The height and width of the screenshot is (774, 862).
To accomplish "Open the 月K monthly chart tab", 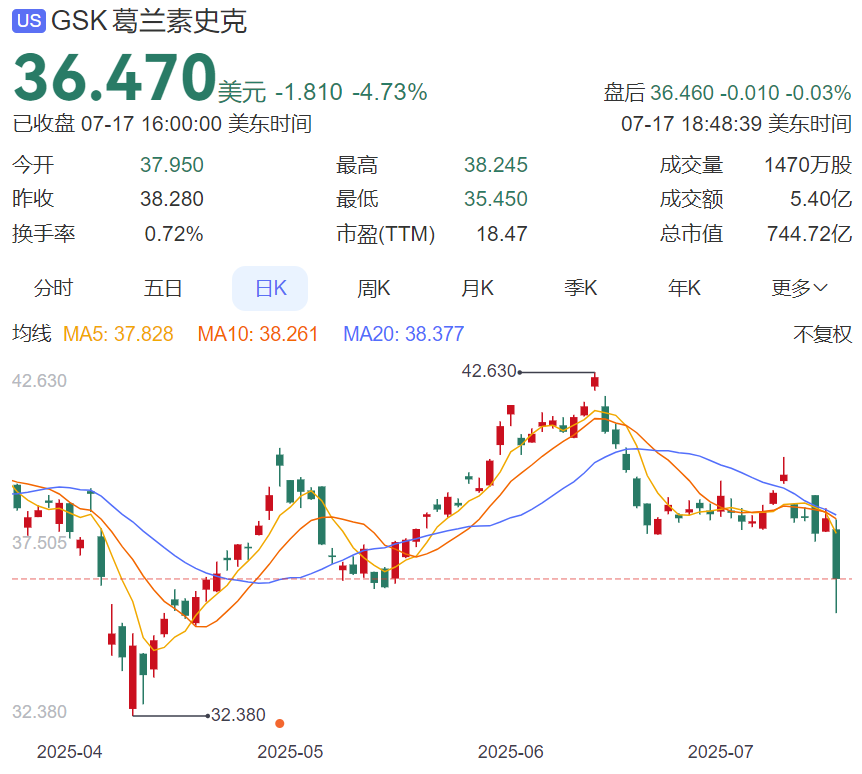I will click(x=477, y=288).
